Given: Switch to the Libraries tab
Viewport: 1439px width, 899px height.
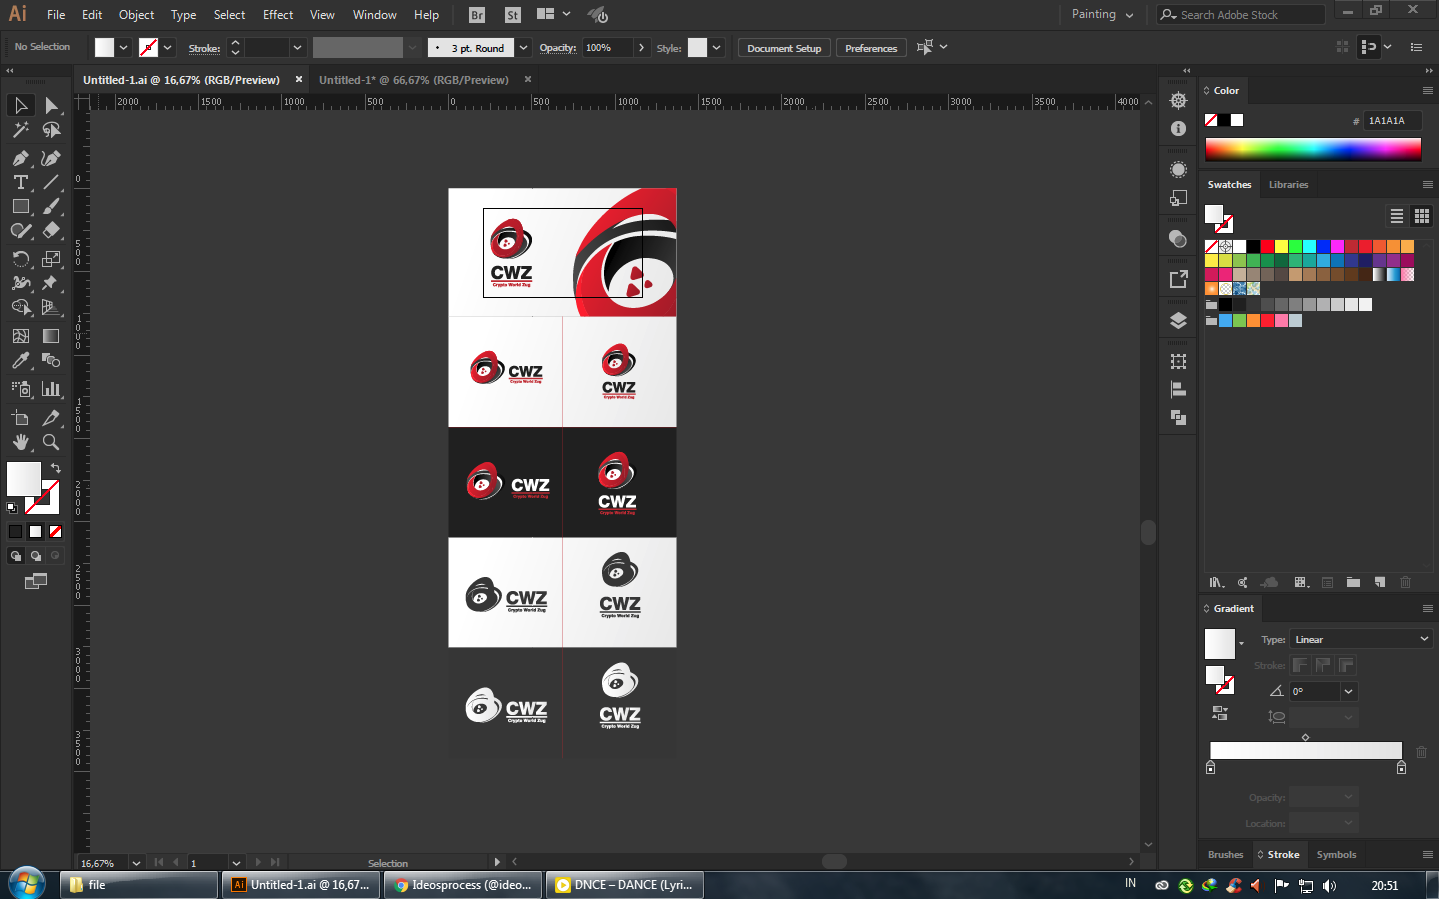Looking at the screenshot, I should (x=1288, y=185).
